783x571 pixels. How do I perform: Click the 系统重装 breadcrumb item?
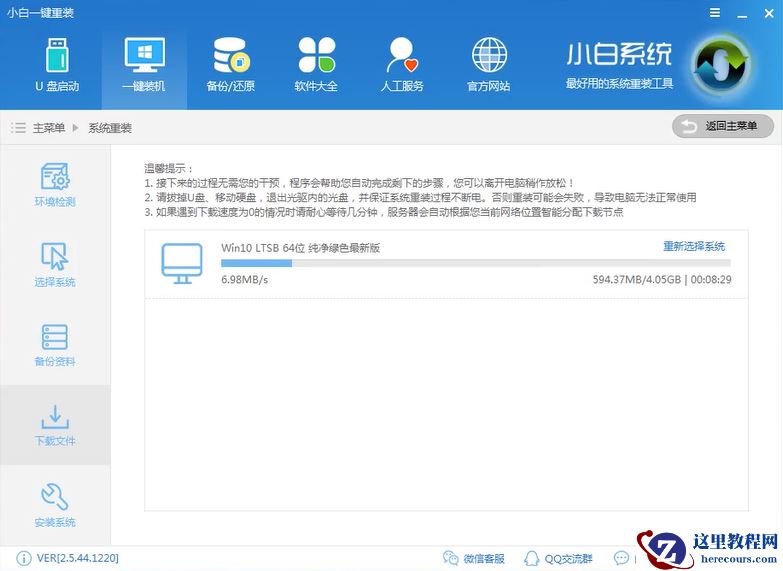(x=110, y=128)
